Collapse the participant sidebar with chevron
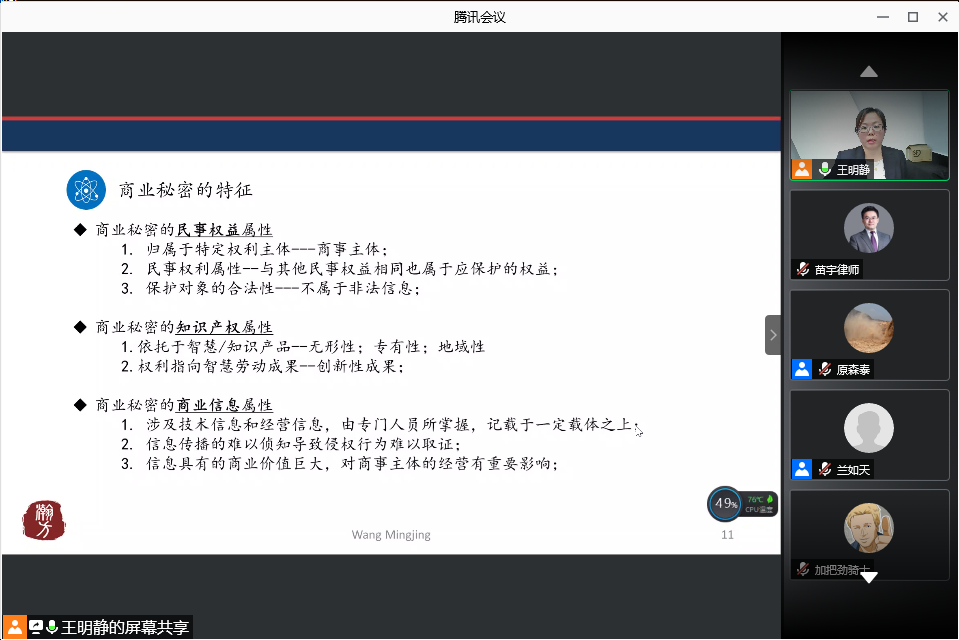This screenshot has height=640, width=959. pos(772,335)
